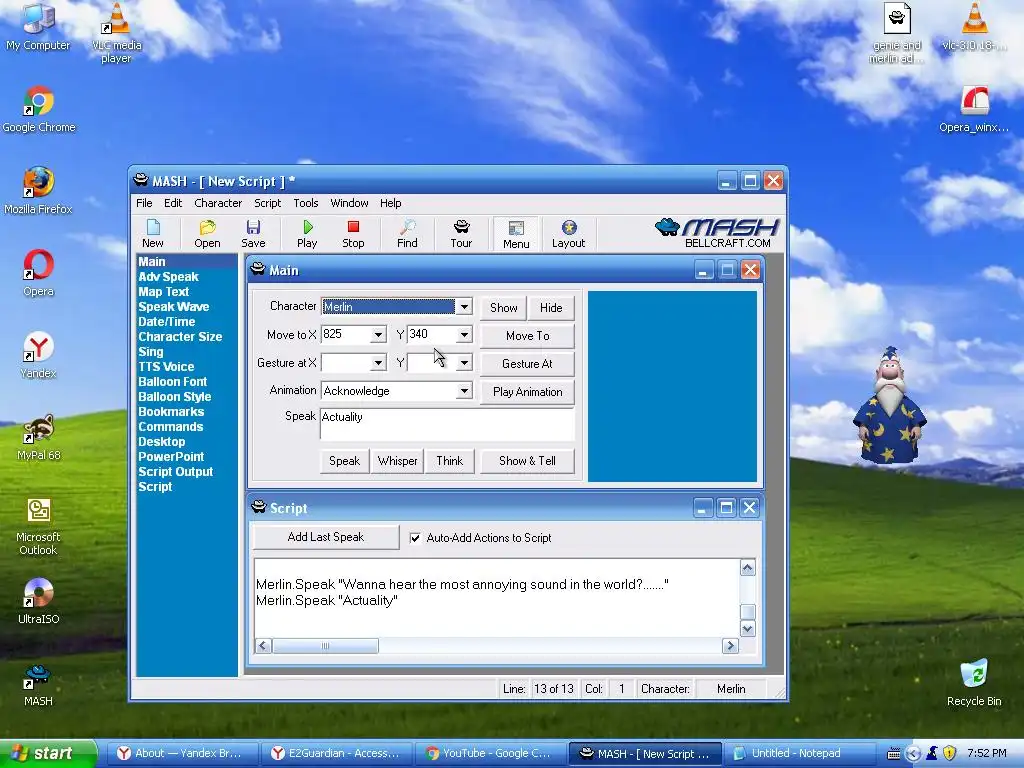Select Adv Speak in the sidebar
Image resolution: width=1024 pixels, height=768 pixels.
[x=168, y=277]
